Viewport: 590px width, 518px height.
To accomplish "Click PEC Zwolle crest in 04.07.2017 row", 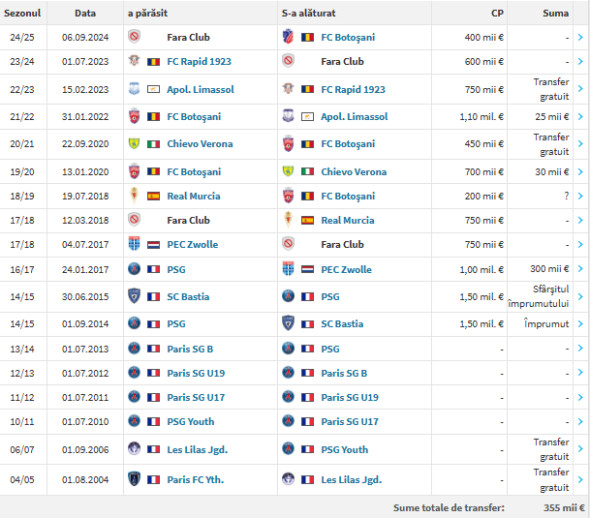I will [134, 244].
